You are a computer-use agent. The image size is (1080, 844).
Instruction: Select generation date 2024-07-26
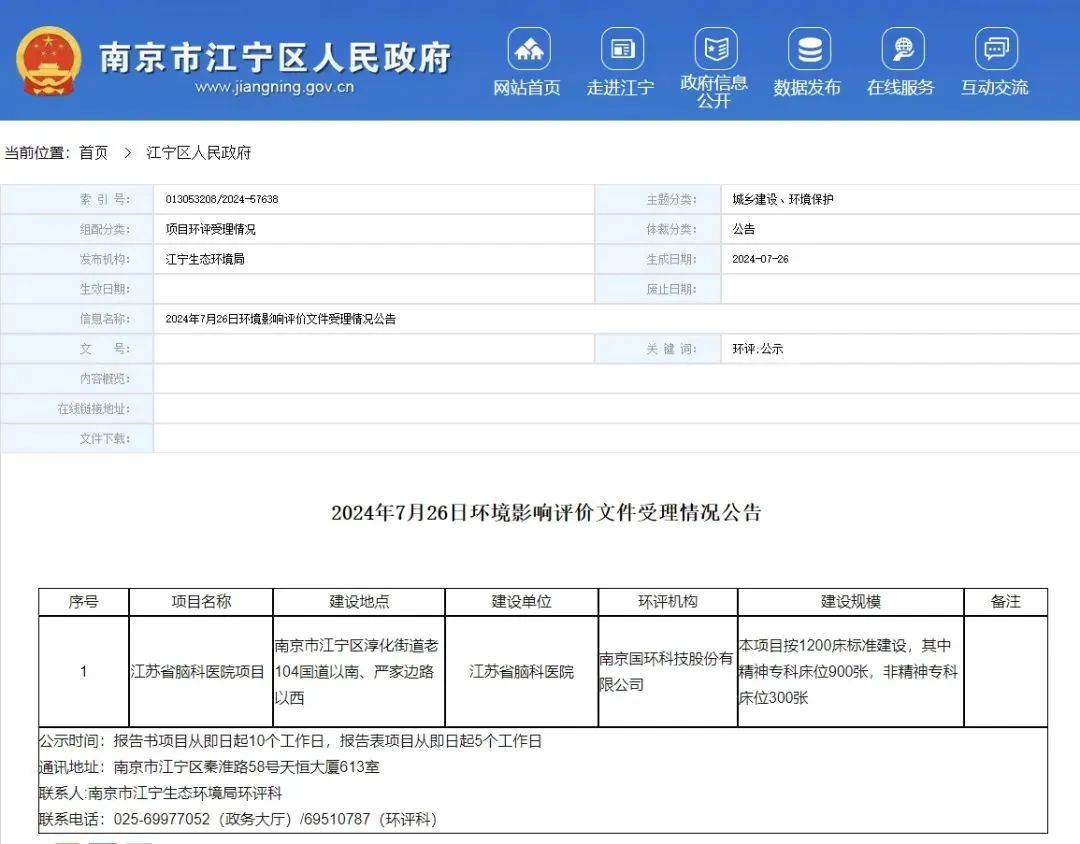click(x=760, y=259)
